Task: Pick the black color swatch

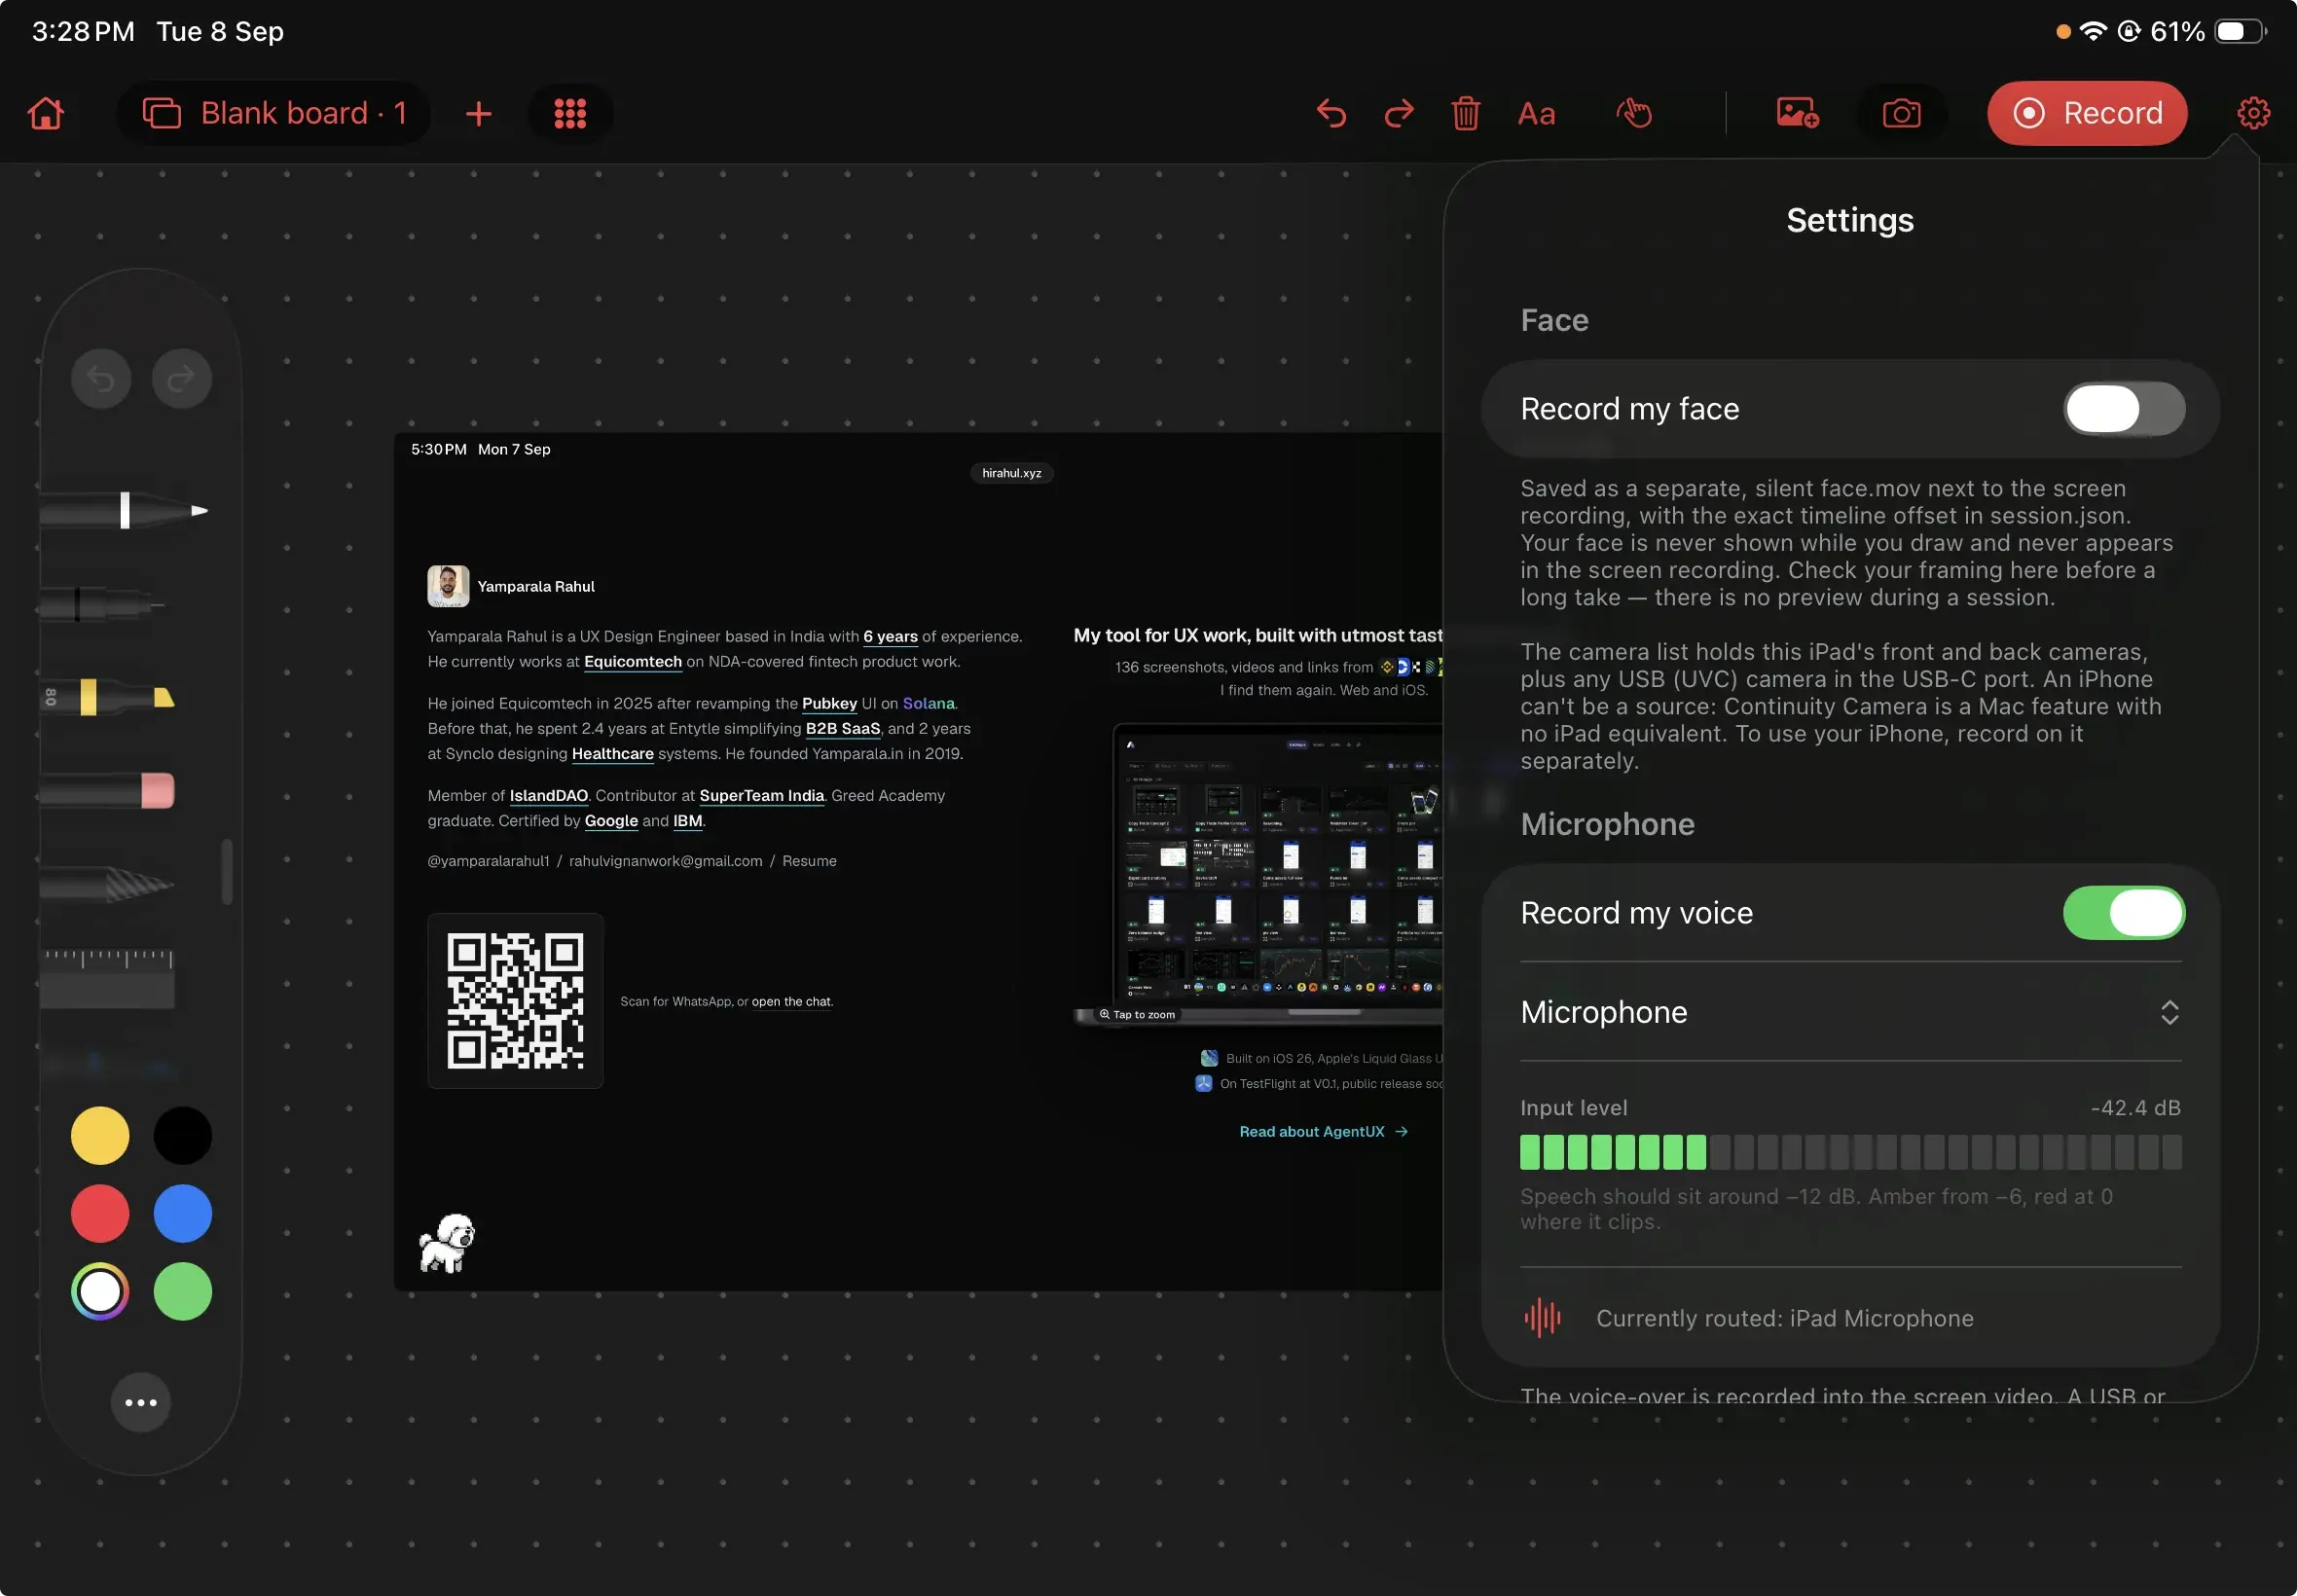Action: [x=182, y=1136]
